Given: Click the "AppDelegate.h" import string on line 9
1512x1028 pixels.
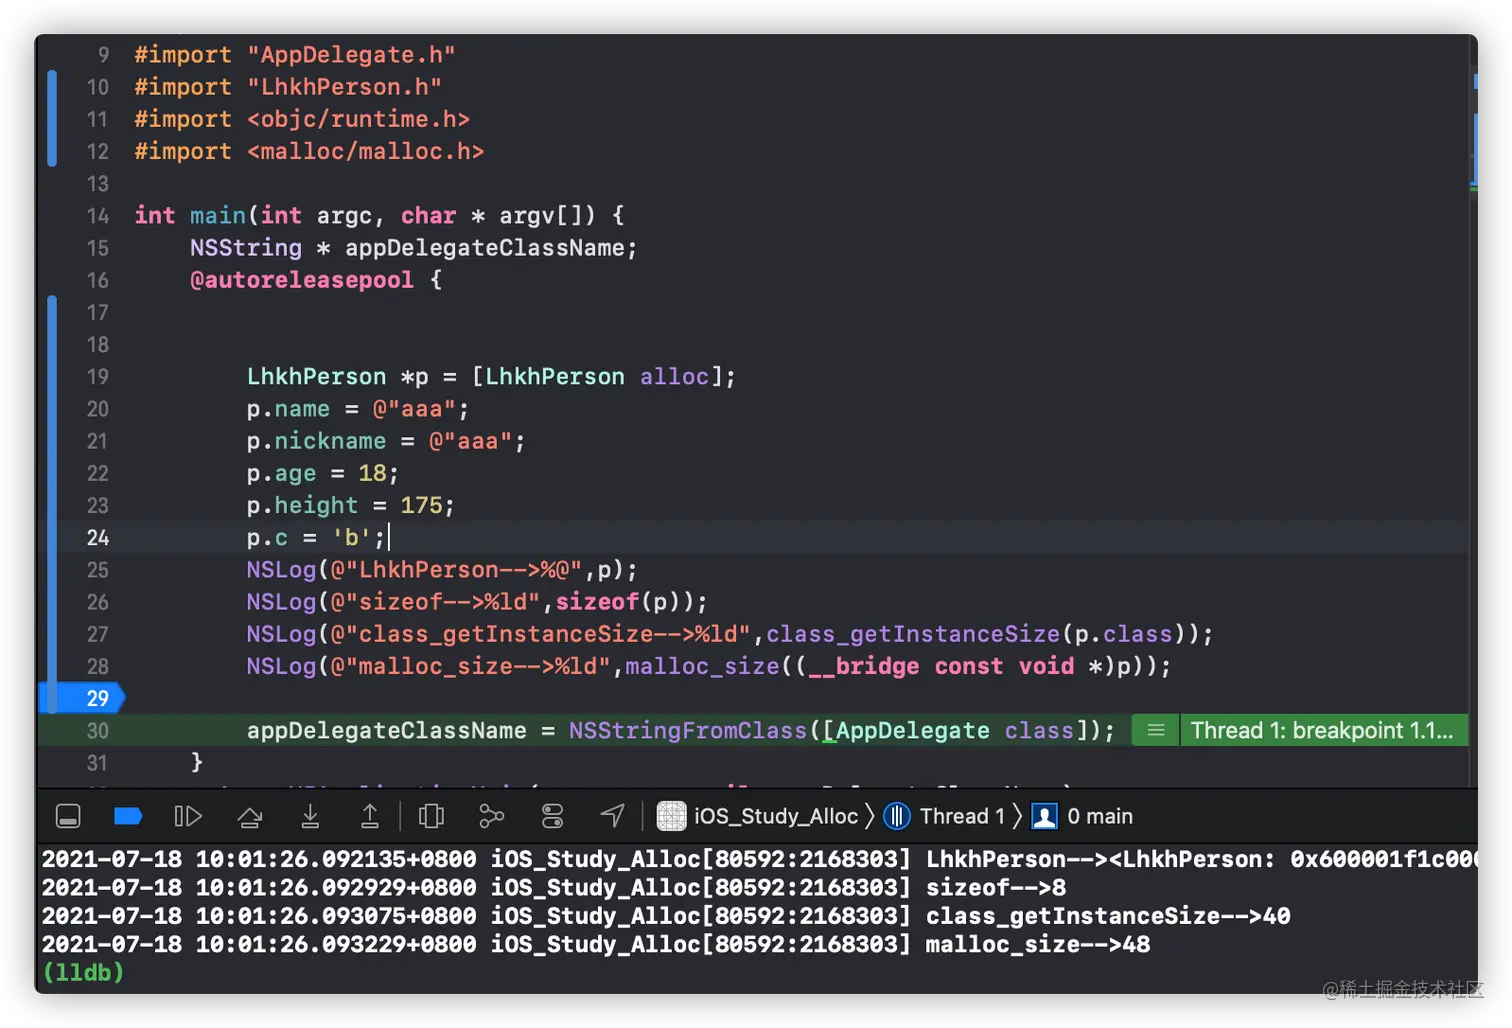Looking at the screenshot, I should click(351, 55).
